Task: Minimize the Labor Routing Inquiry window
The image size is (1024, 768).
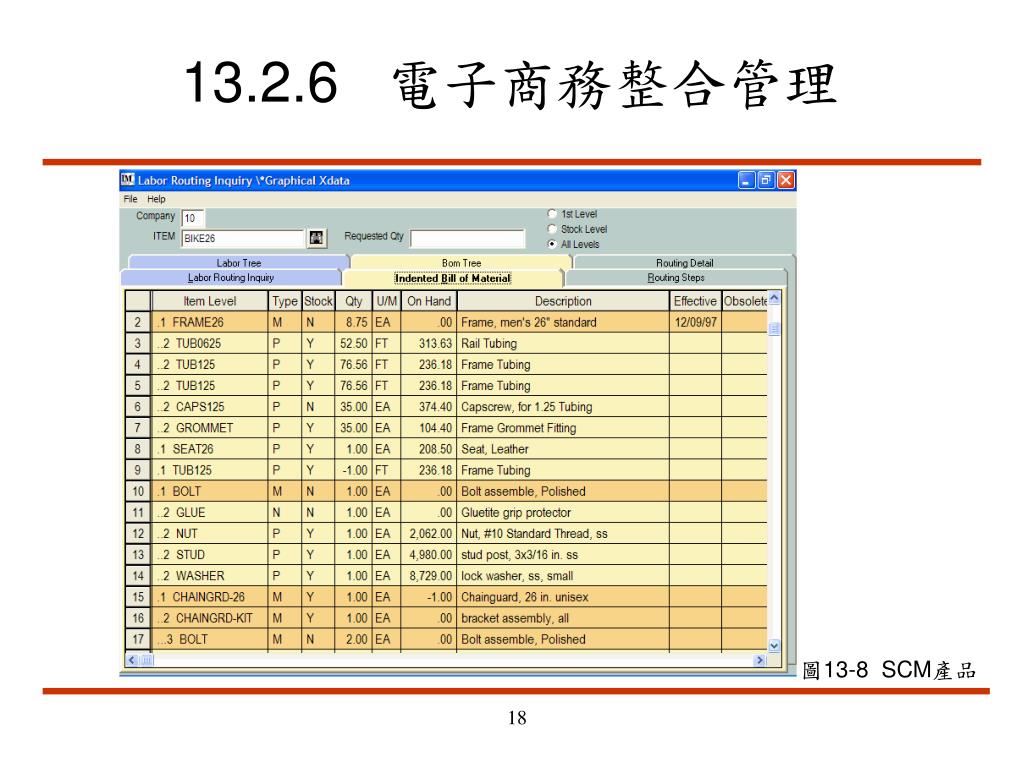Action: [746, 180]
